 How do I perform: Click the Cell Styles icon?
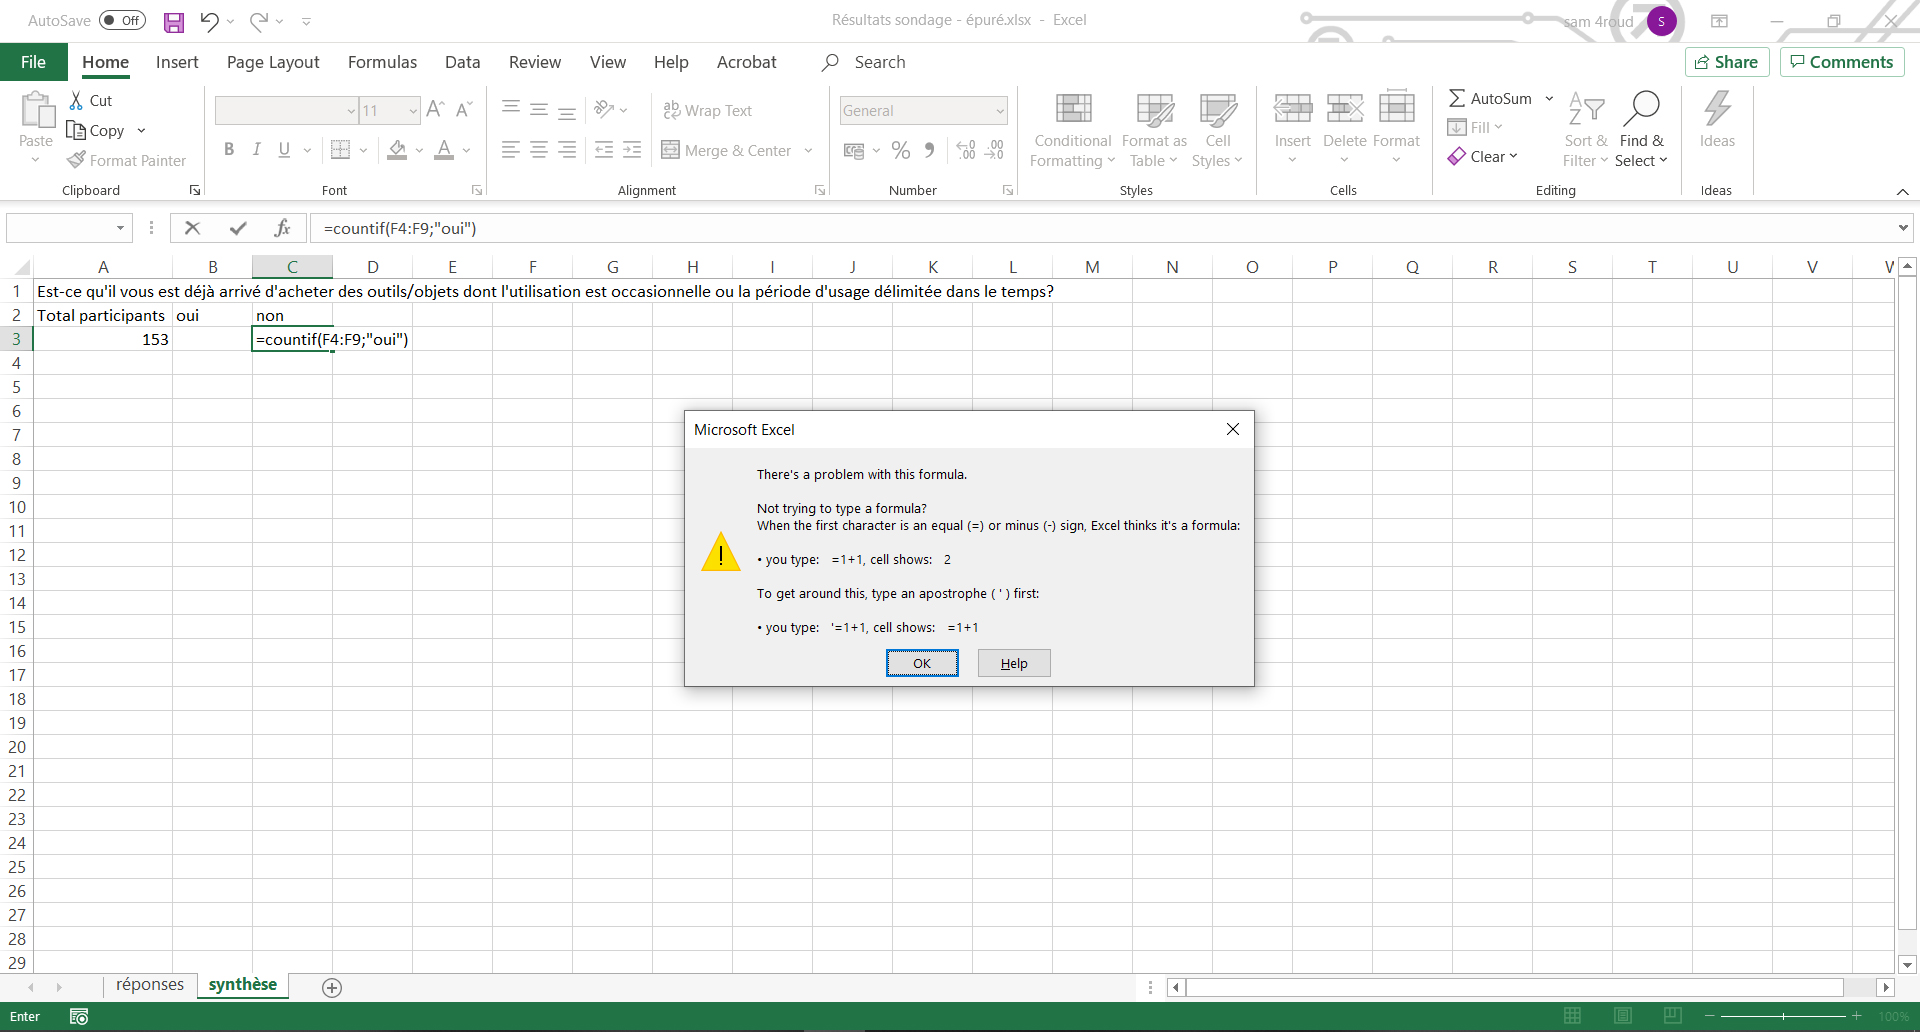[x=1218, y=108]
